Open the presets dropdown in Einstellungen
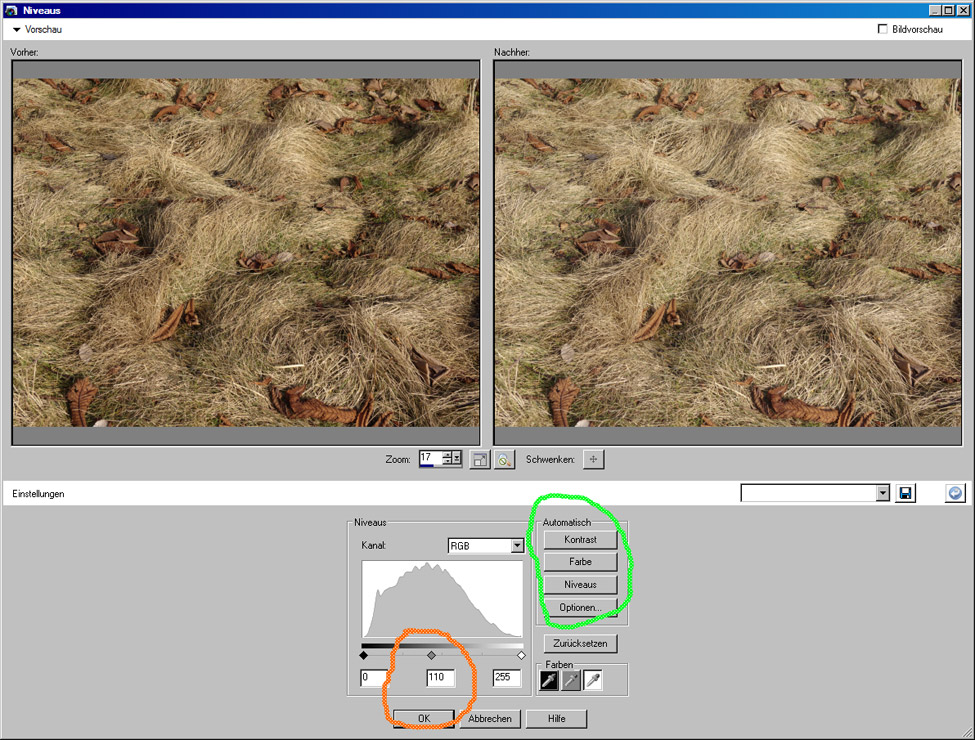This screenshot has width=975, height=740. tap(882, 493)
